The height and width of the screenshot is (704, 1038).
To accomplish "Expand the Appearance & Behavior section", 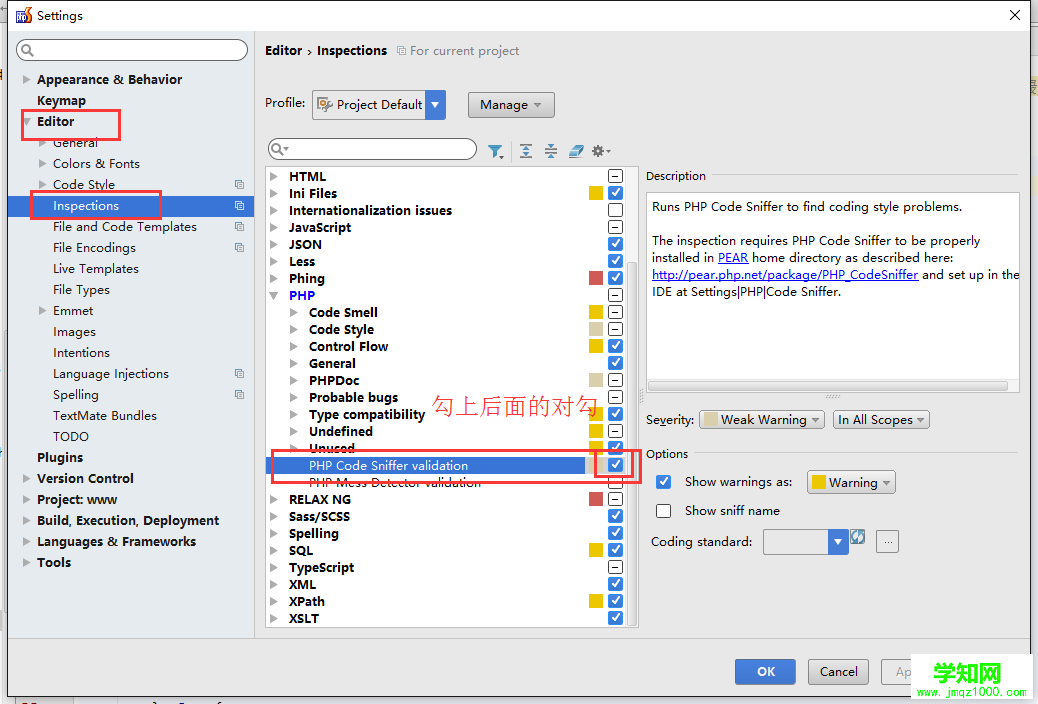I will click(26, 79).
